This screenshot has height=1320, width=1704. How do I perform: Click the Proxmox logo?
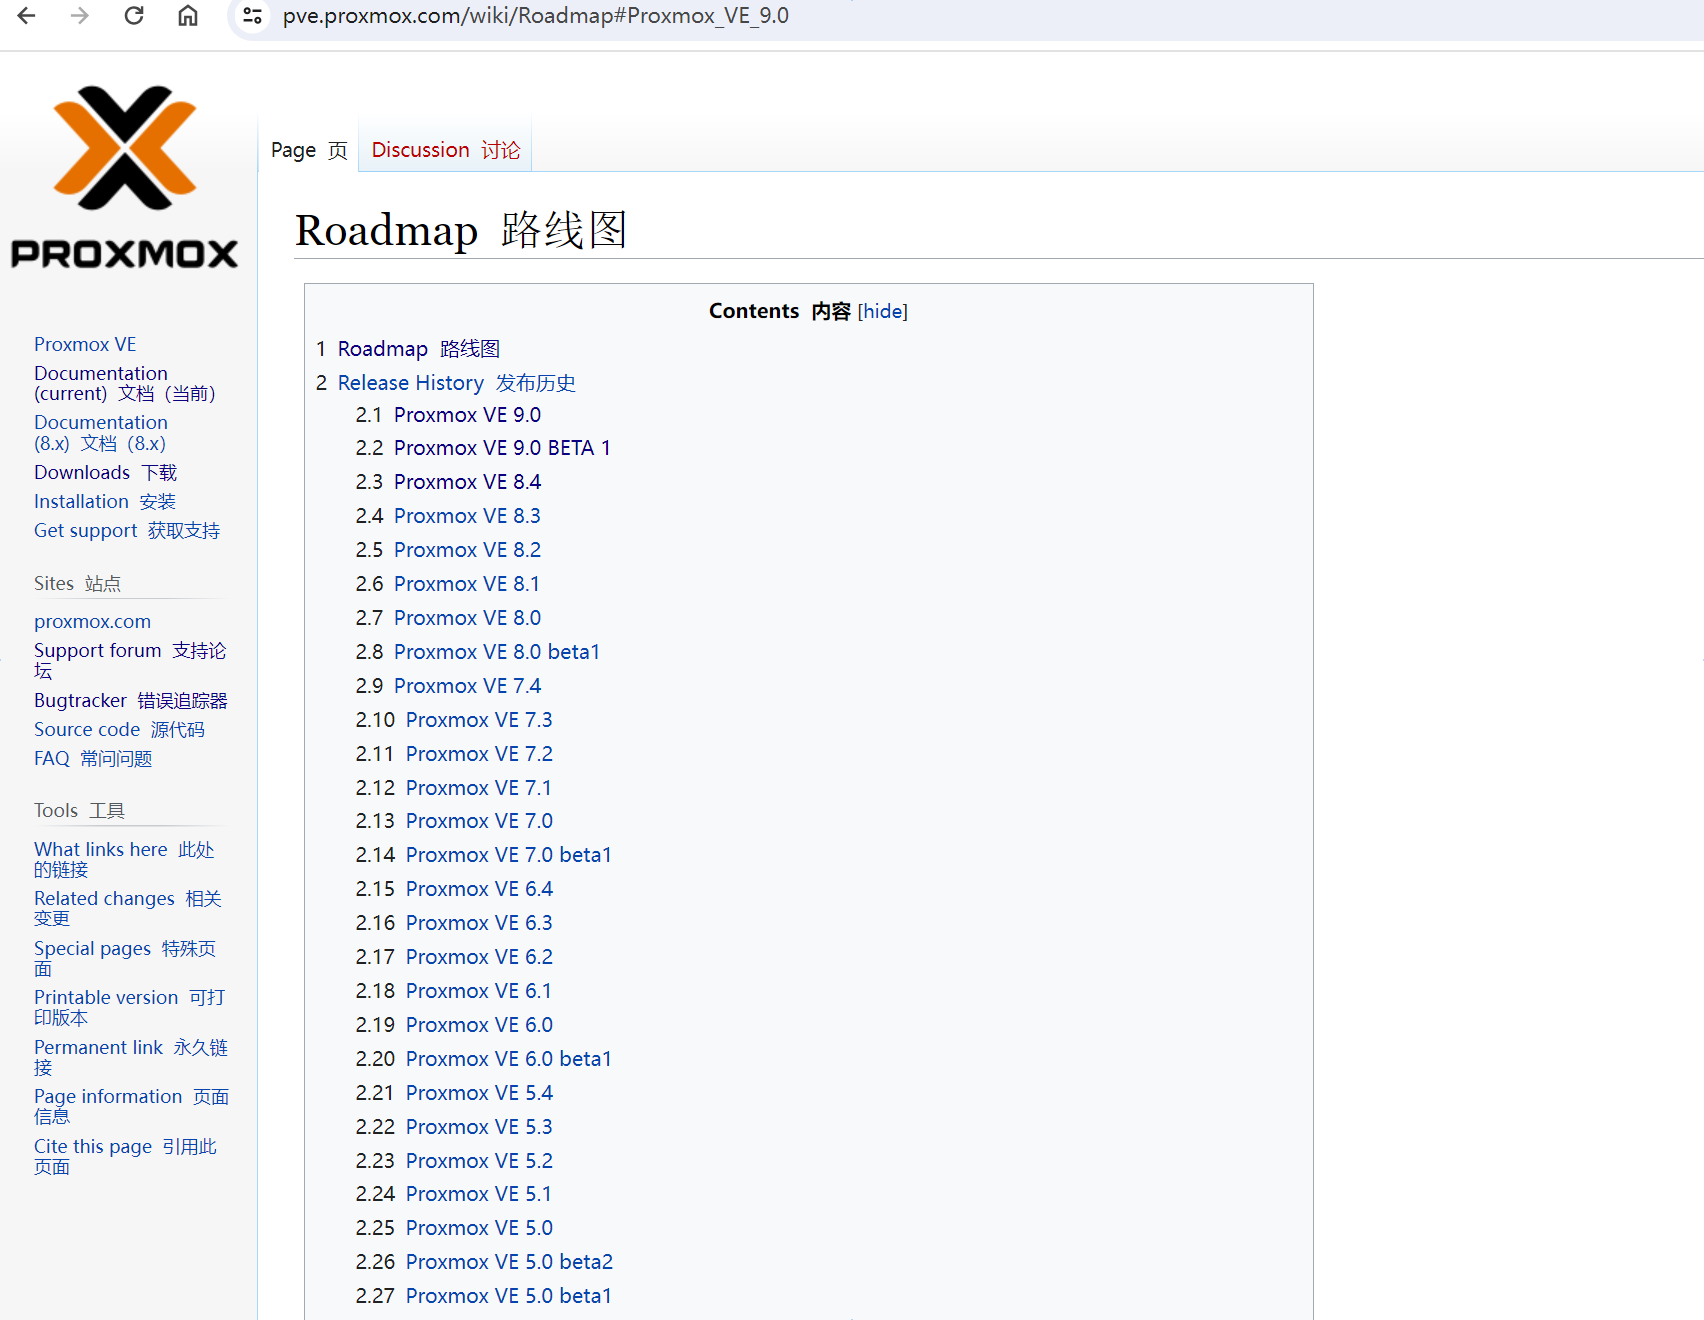(x=125, y=177)
